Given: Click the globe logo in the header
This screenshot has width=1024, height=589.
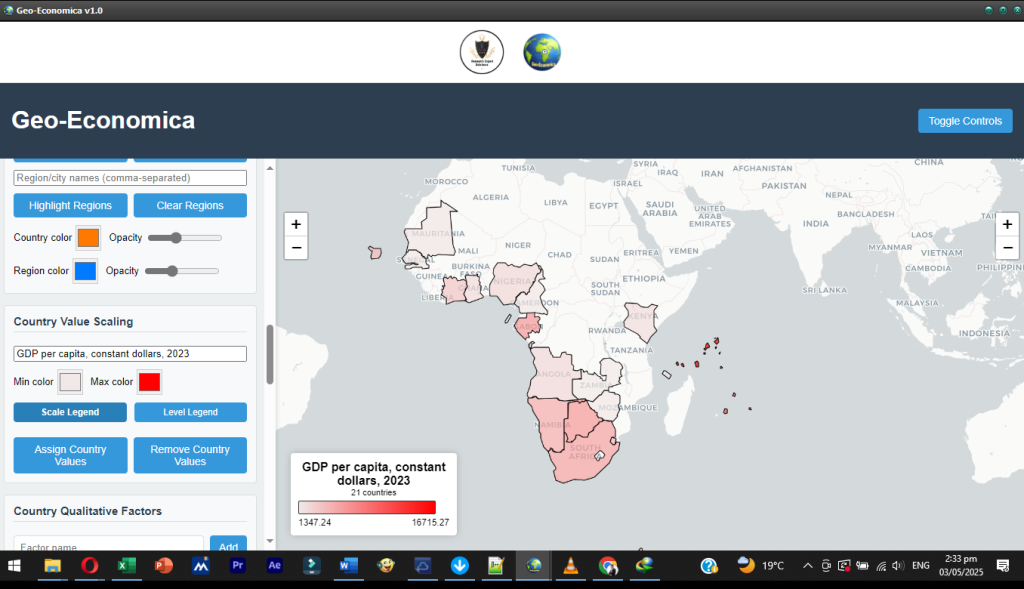Looking at the screenshot, I should [x=542, y=52].
